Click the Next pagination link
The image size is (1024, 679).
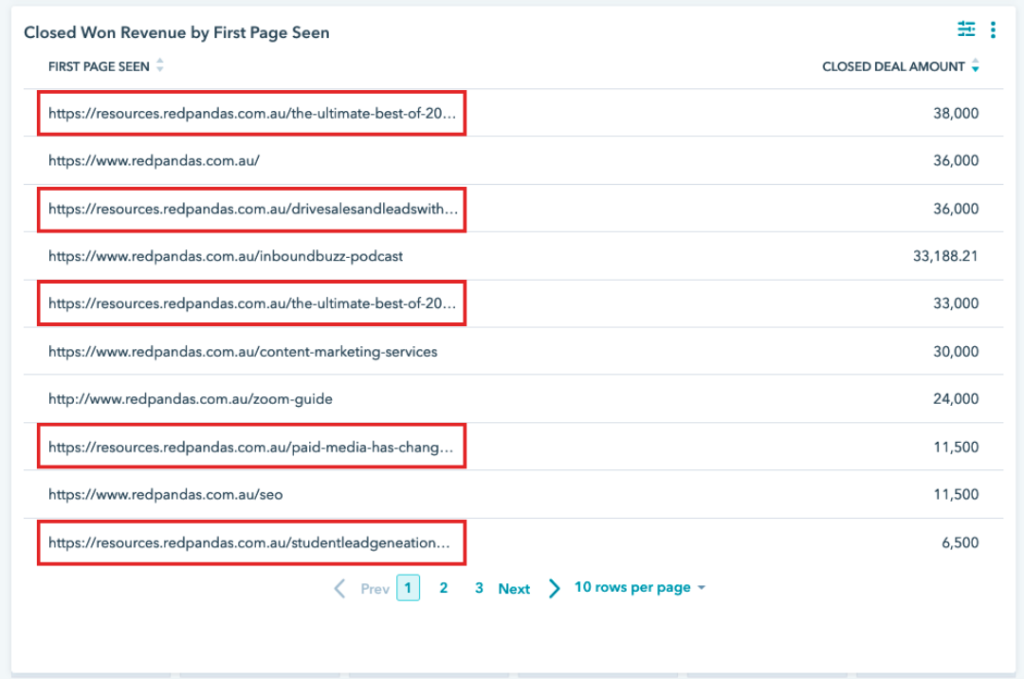click(x=514, y=588)
